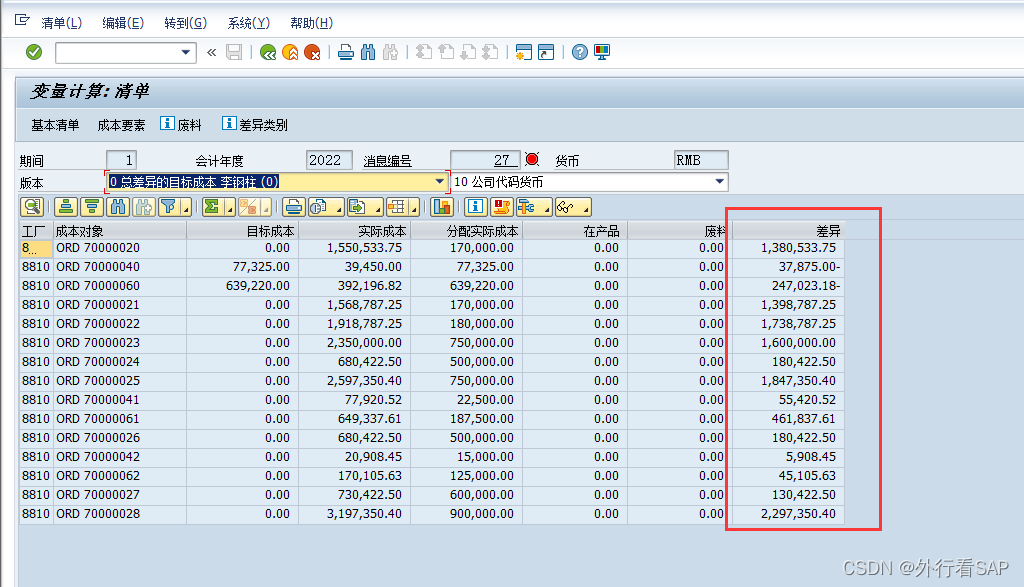Click the ALV information i icon
1024x587 pixels.
click(x=475, y=207)
